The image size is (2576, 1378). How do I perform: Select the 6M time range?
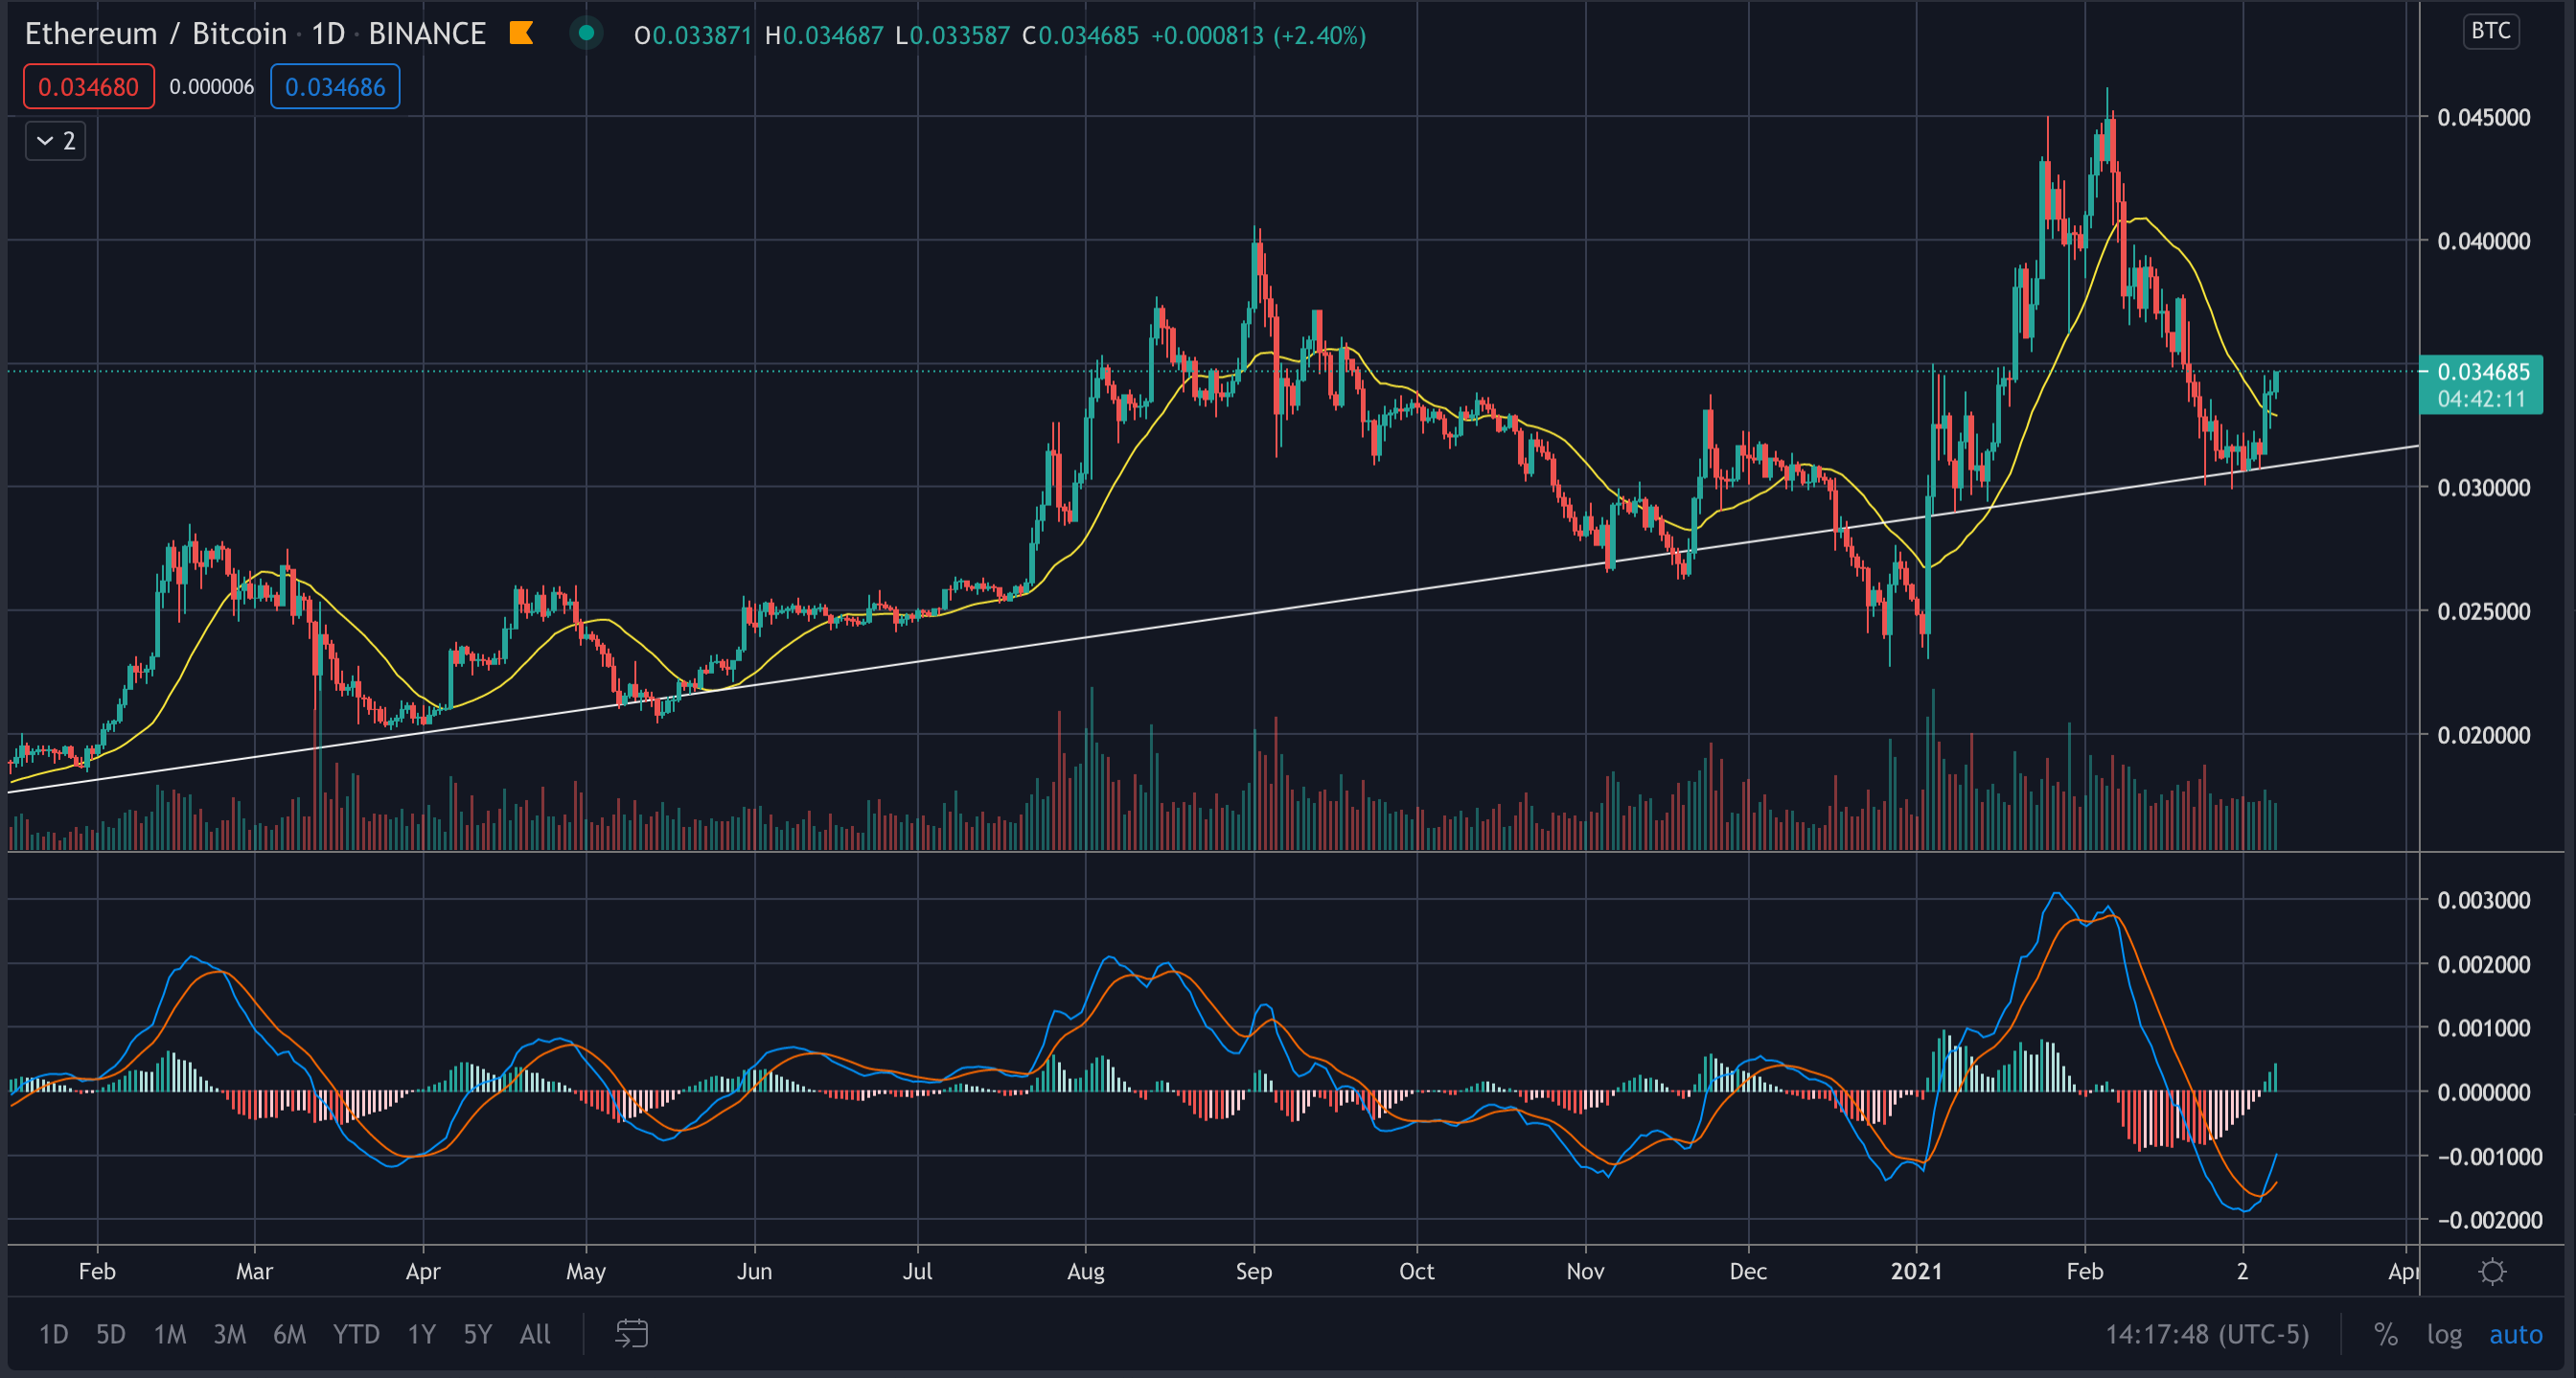[x=290, y=1334]
